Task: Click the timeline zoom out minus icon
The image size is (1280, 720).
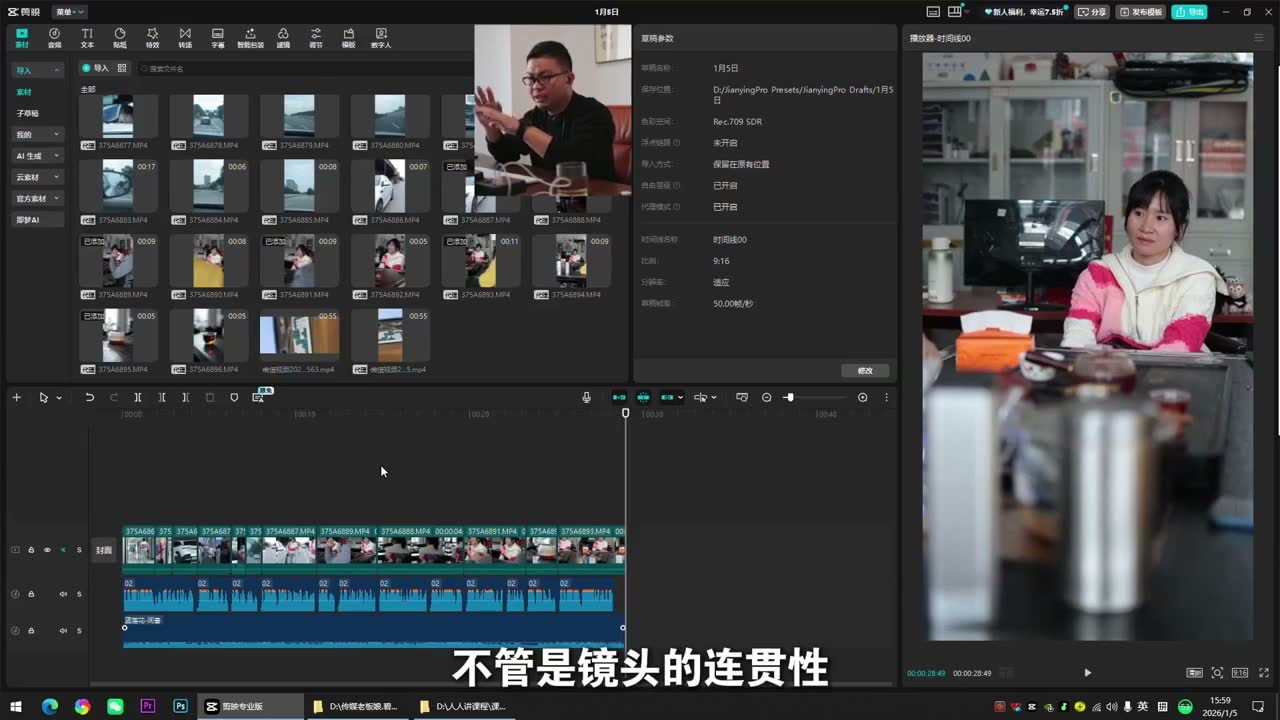Action: pos(767,397)
